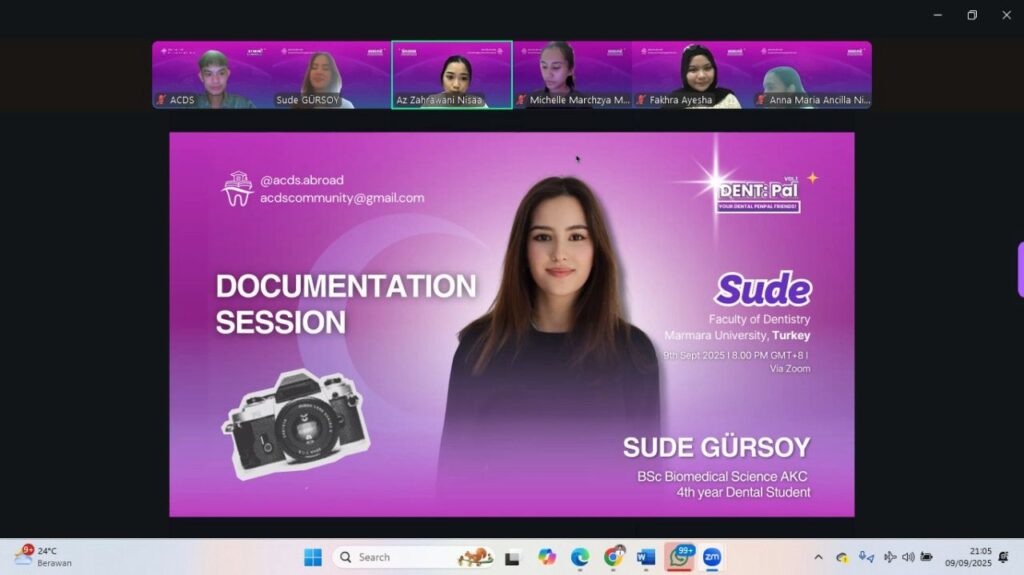Click the acdscommunity@gmail.com email text
Image resolution: width=1024 pixels, height=575 pixels.
pyautogui.click(x=342, y=198)
